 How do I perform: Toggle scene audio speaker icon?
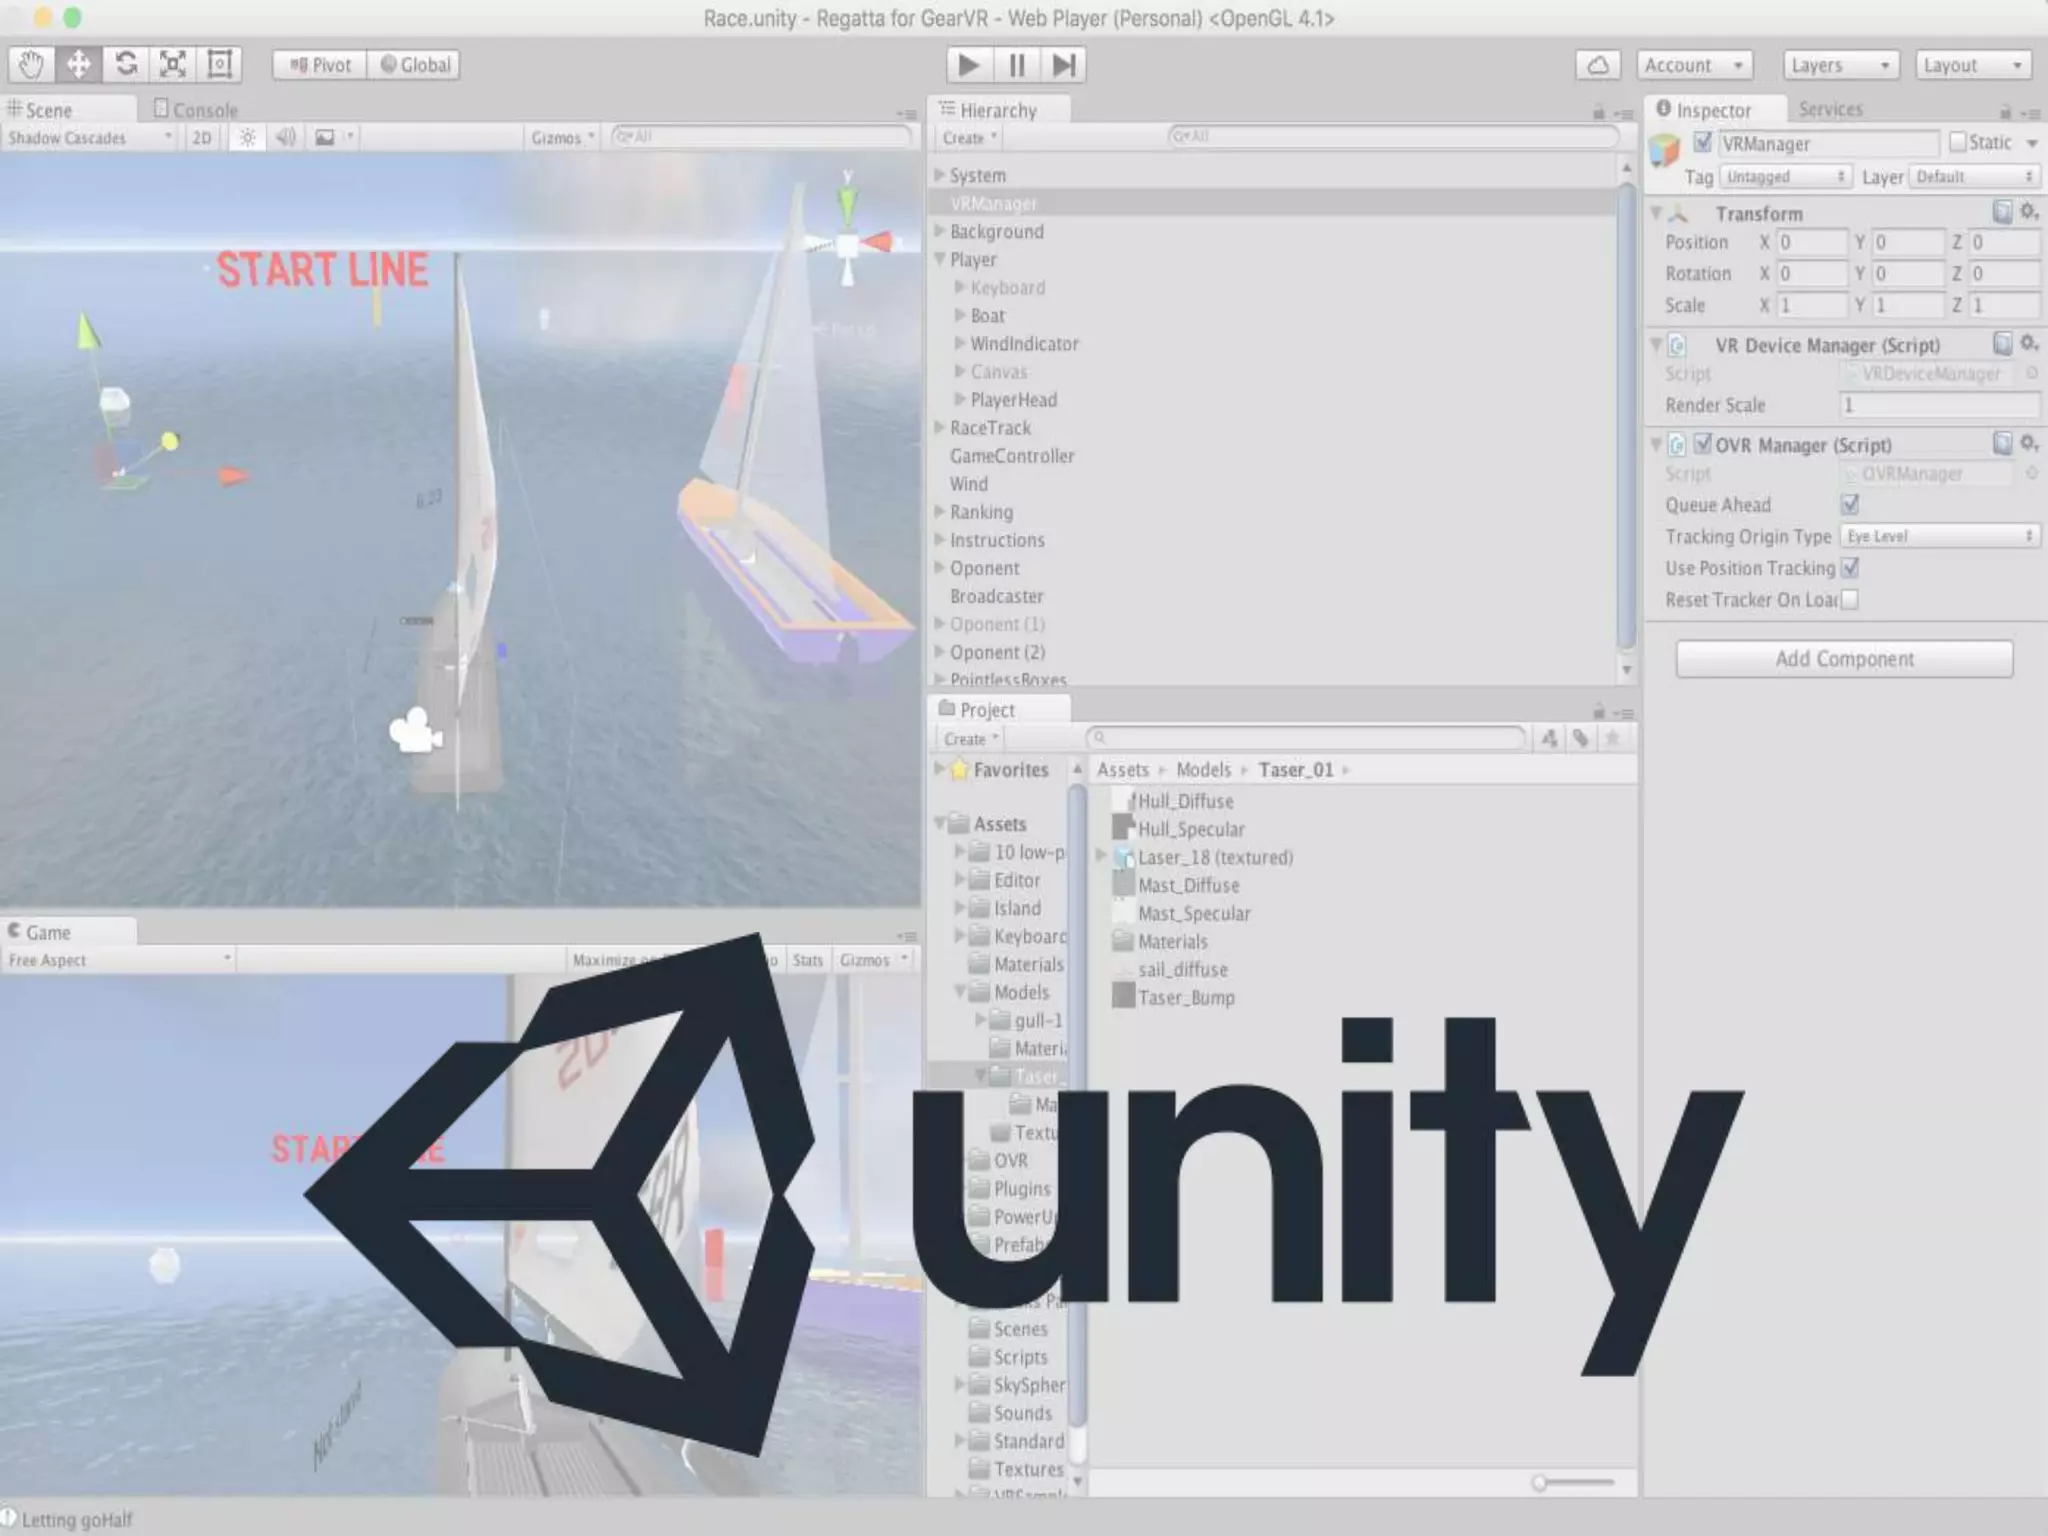coord(285,138)
